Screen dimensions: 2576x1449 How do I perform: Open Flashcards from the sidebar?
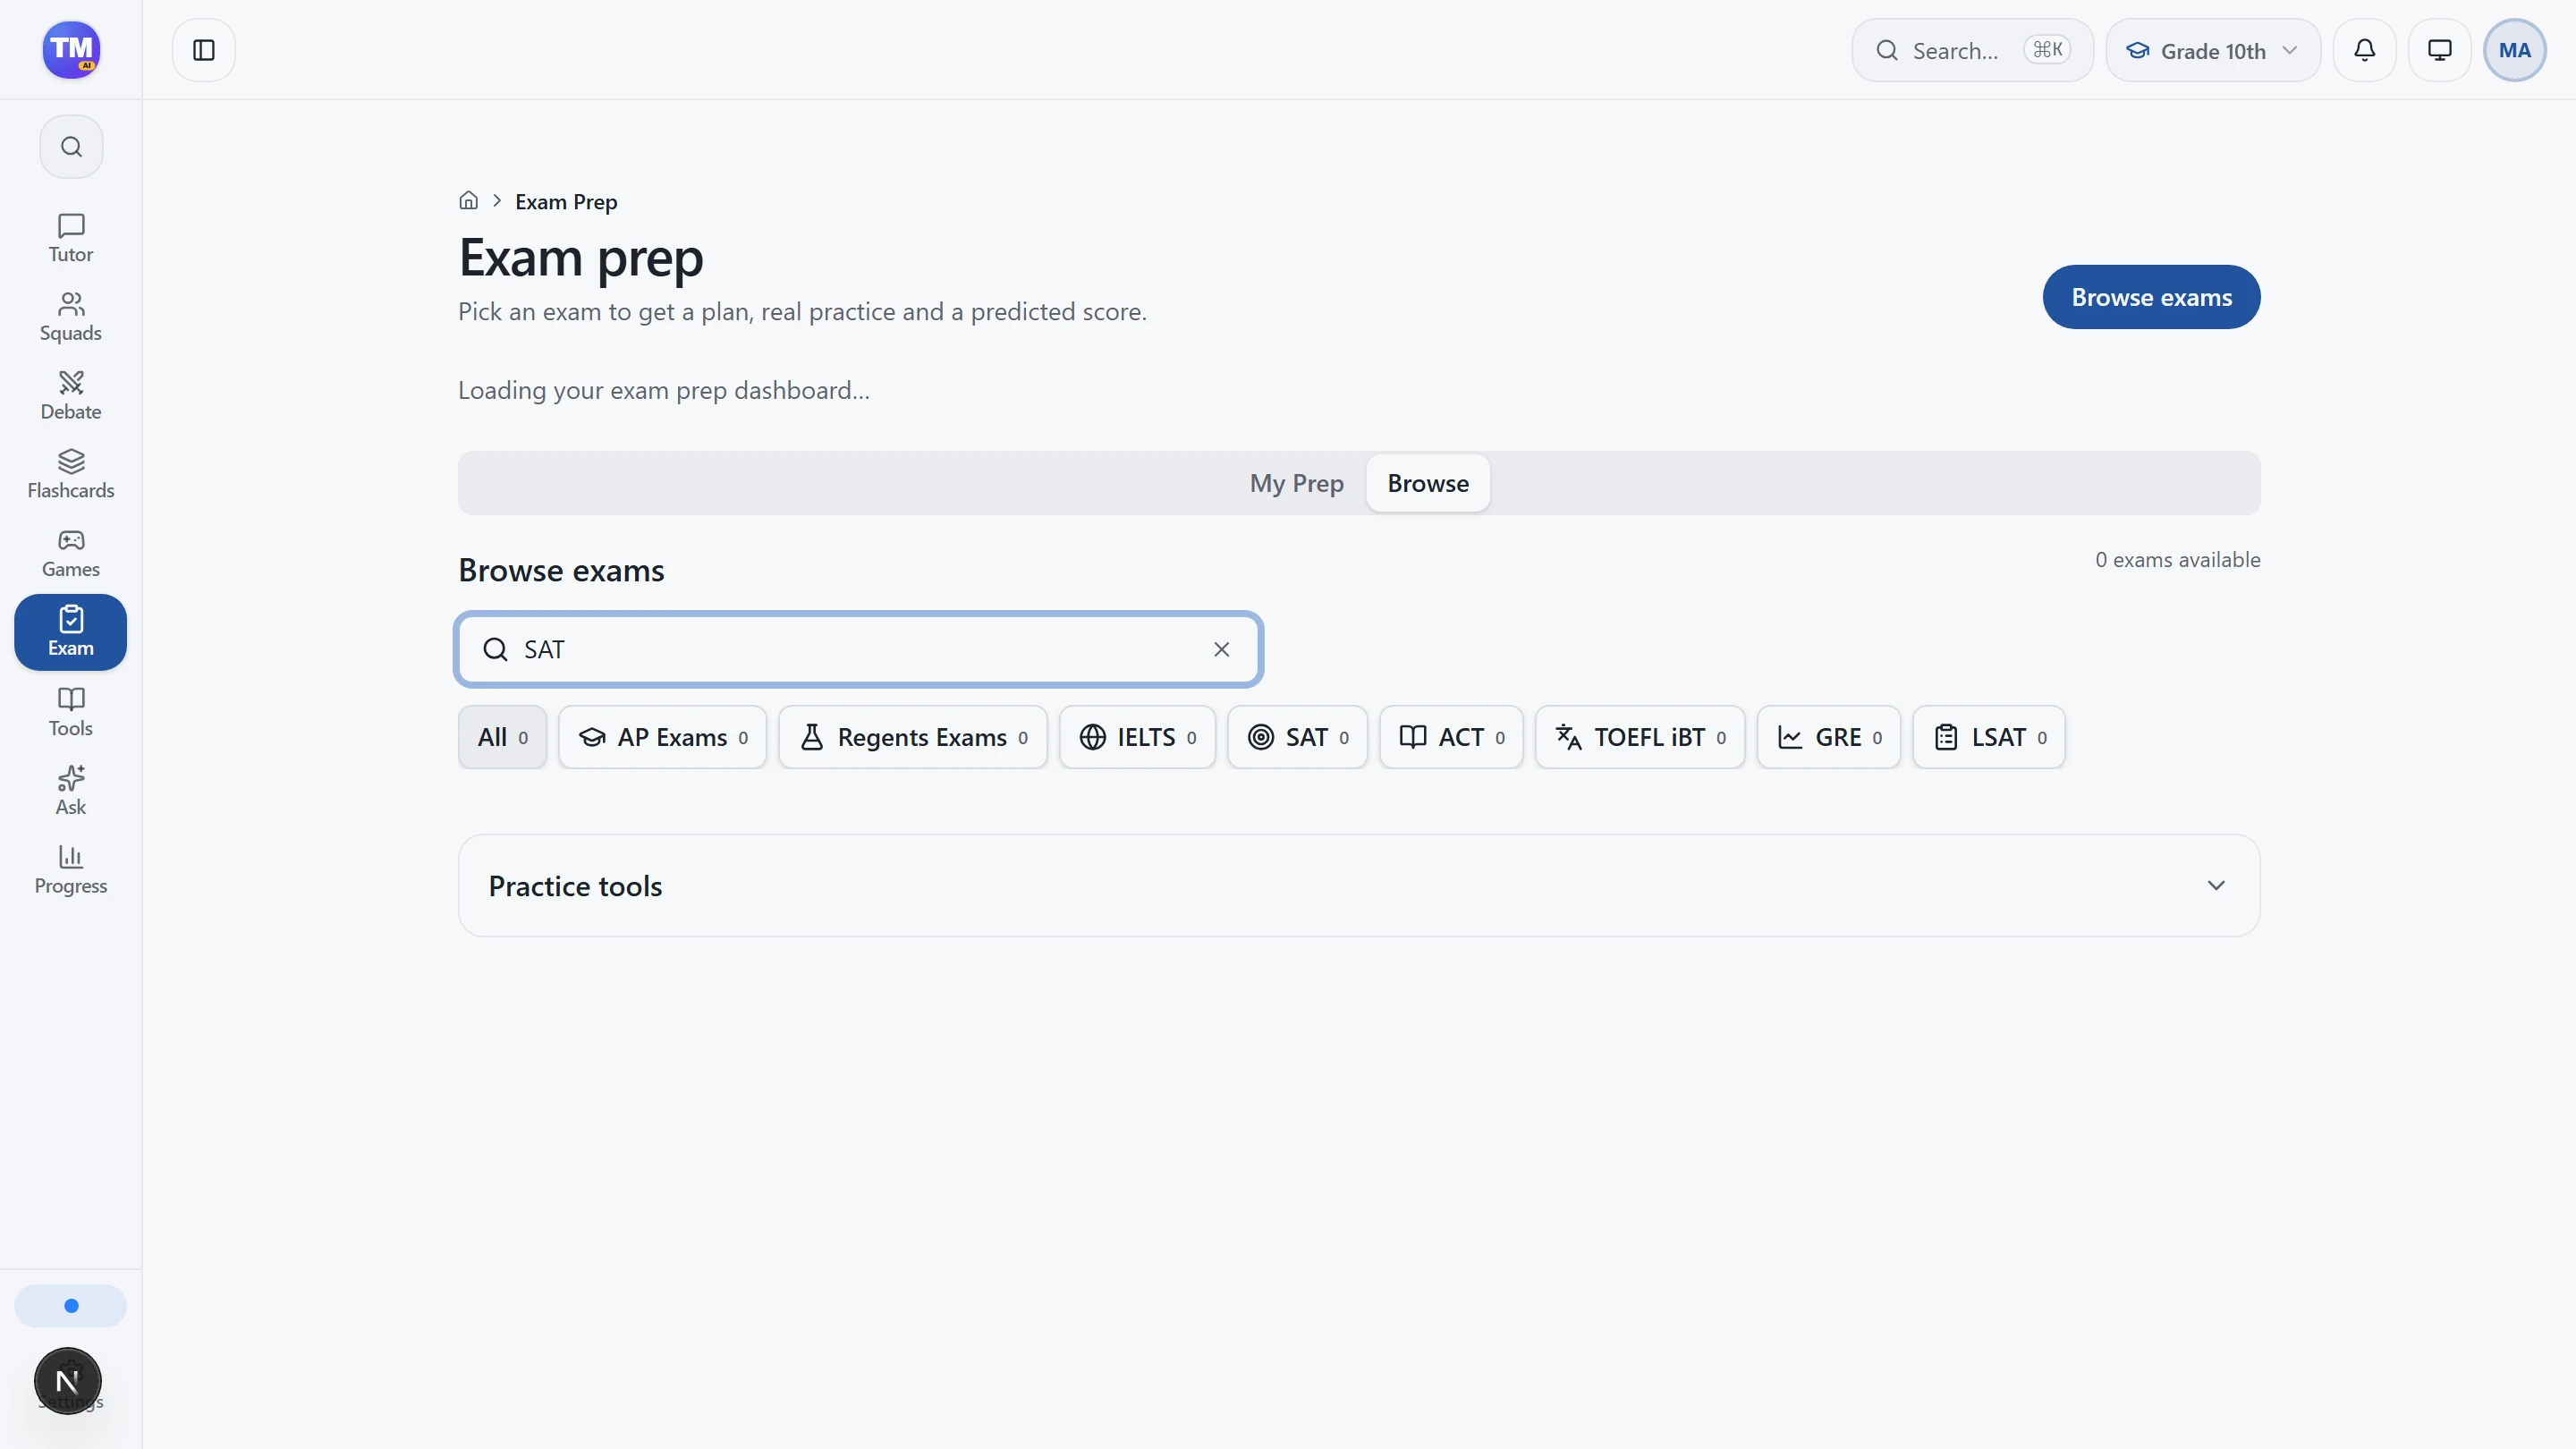(x=70, y=474)
